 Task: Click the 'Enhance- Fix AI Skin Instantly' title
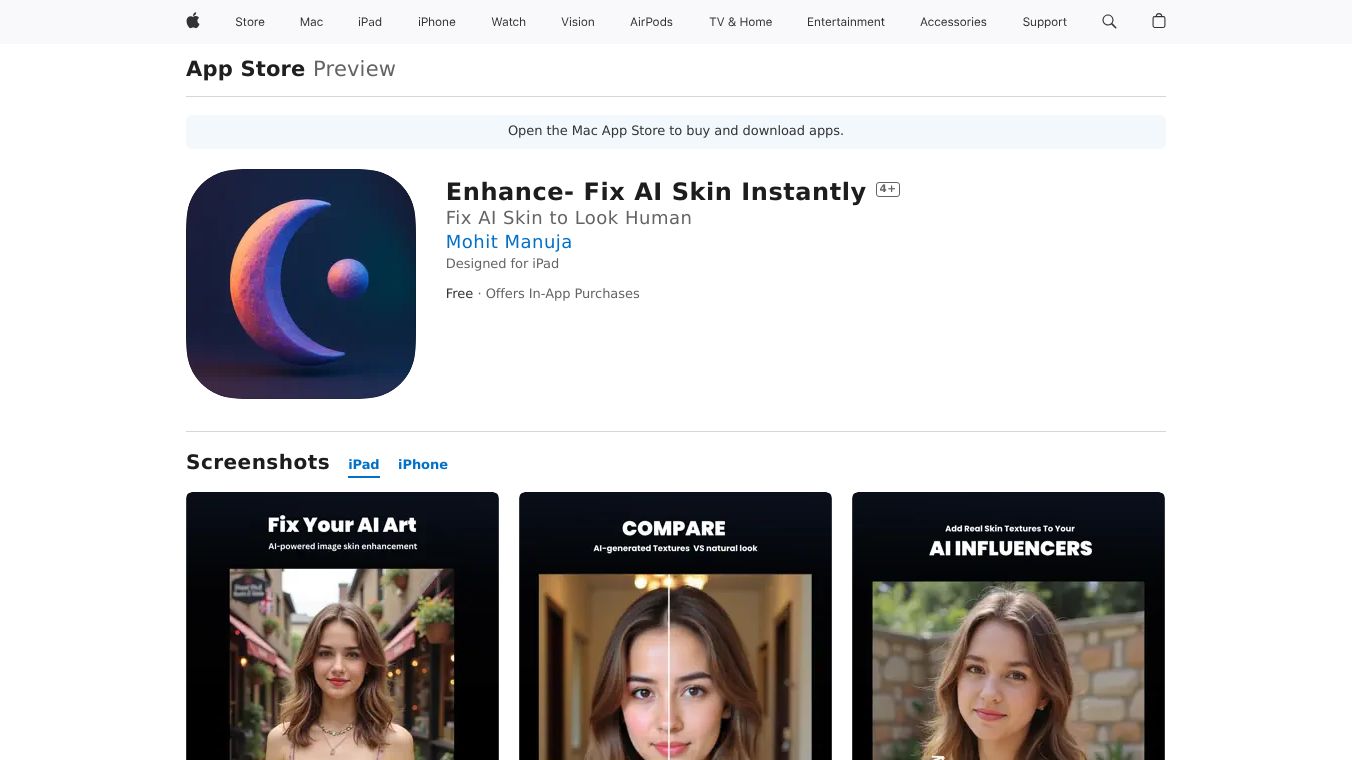[656, 191]
